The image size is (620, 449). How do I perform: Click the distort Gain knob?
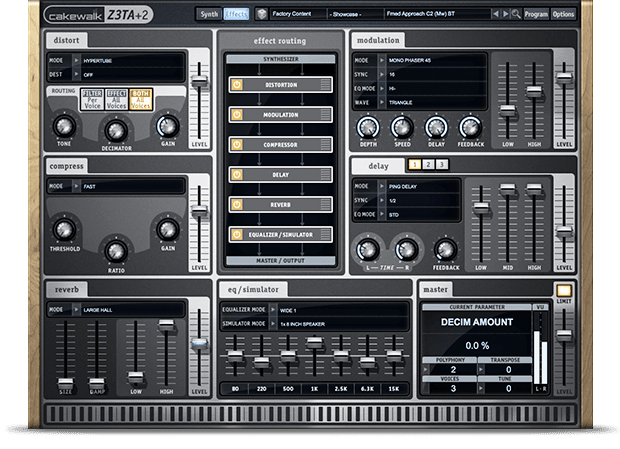pos(168,126)
